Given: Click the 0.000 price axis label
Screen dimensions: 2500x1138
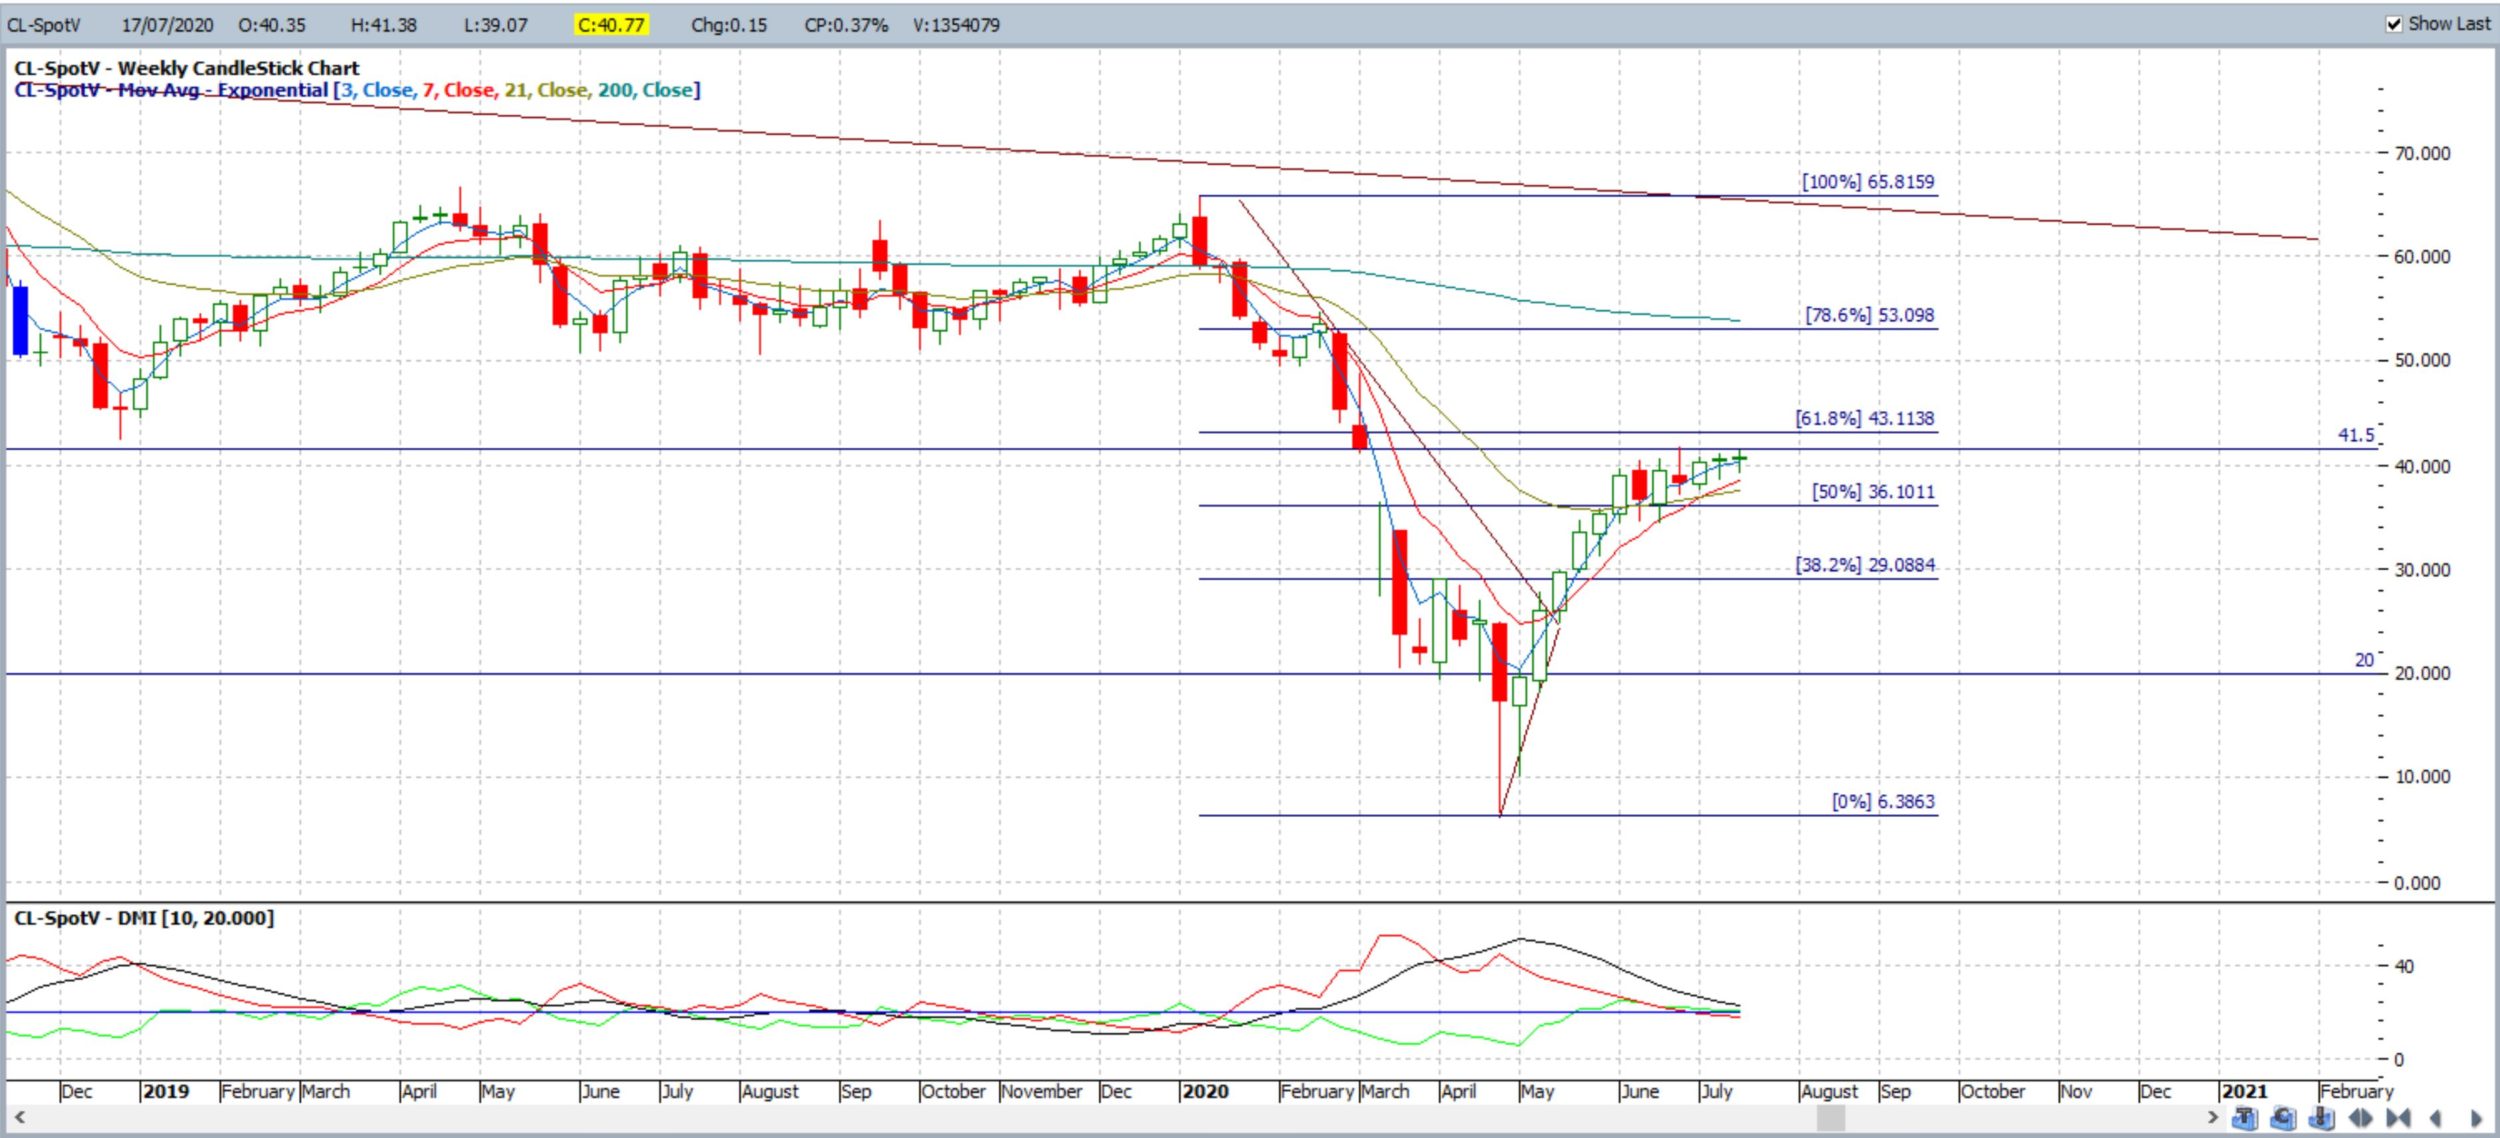Looking at the screenshot, I should [2417, 883].
